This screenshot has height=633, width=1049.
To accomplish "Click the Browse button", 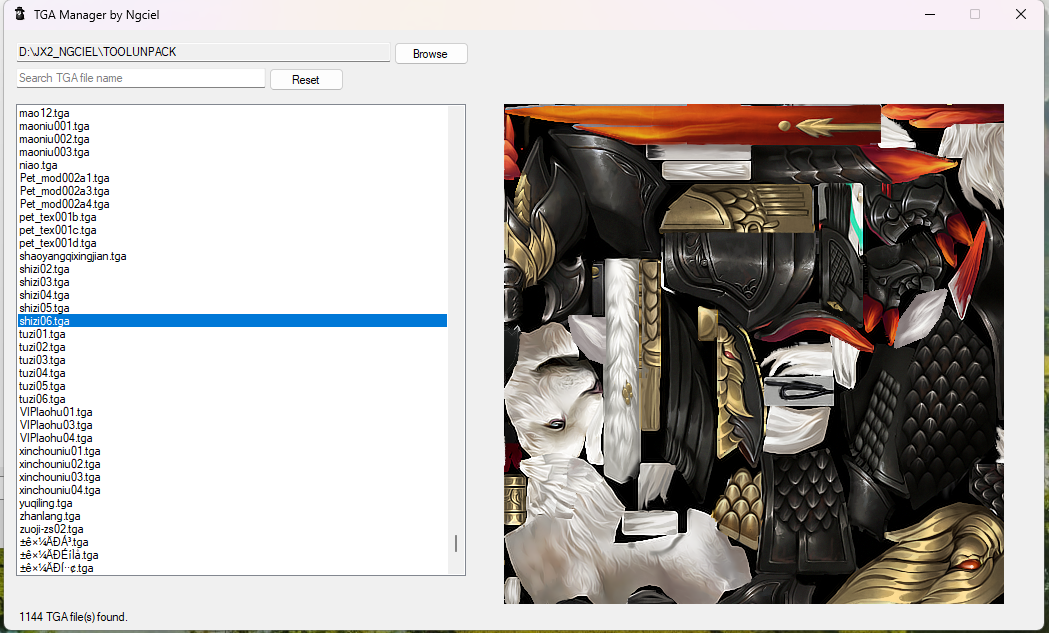I will [431, 54].
